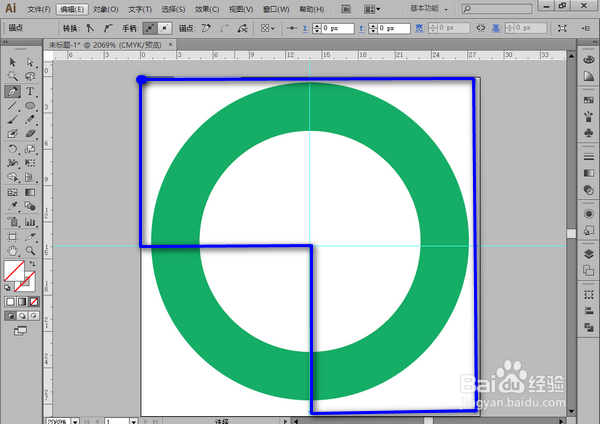Switch to the 未标题-1 document tab
The height and width of the screenshot is (424, 600).
click(x=105, y=45)
